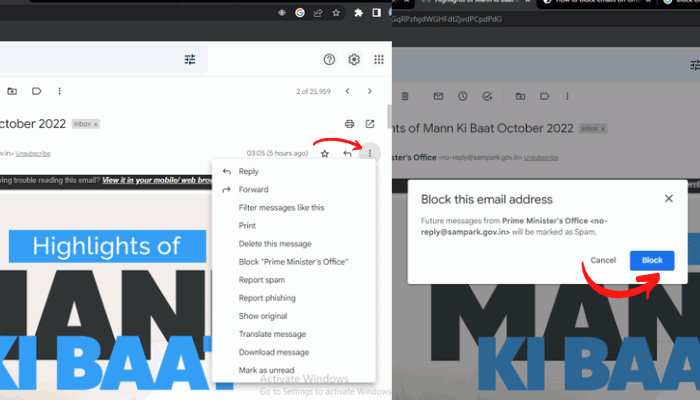
Task: Click the Unsubscribe link in right window
Action: tap(541, 158)
